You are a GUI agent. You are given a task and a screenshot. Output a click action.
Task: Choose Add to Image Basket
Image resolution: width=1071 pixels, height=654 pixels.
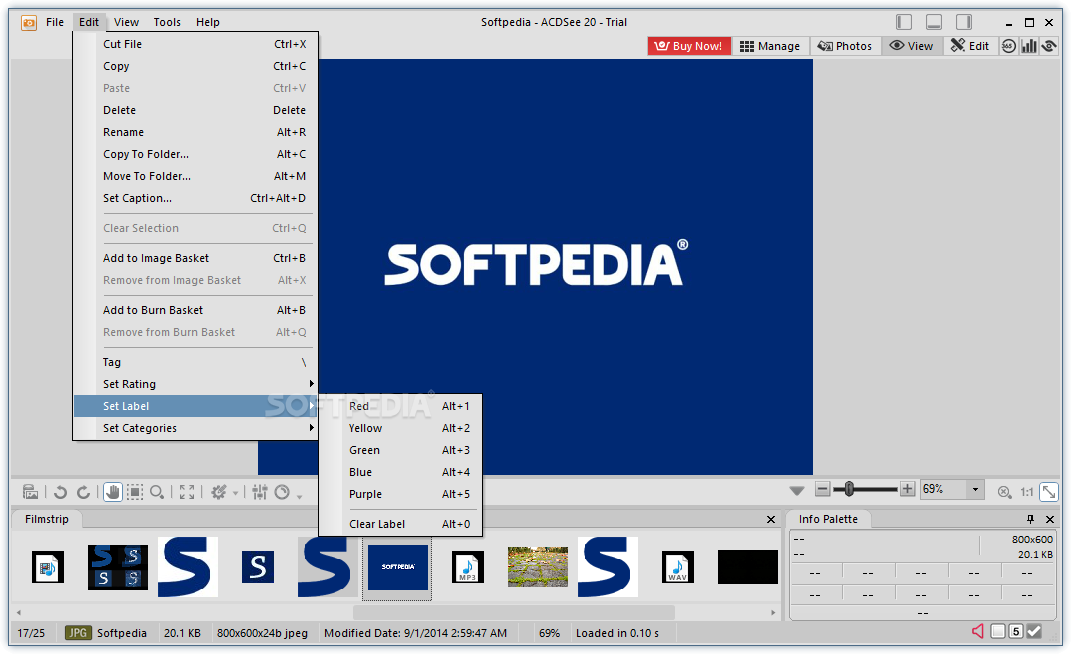(196, 258)
